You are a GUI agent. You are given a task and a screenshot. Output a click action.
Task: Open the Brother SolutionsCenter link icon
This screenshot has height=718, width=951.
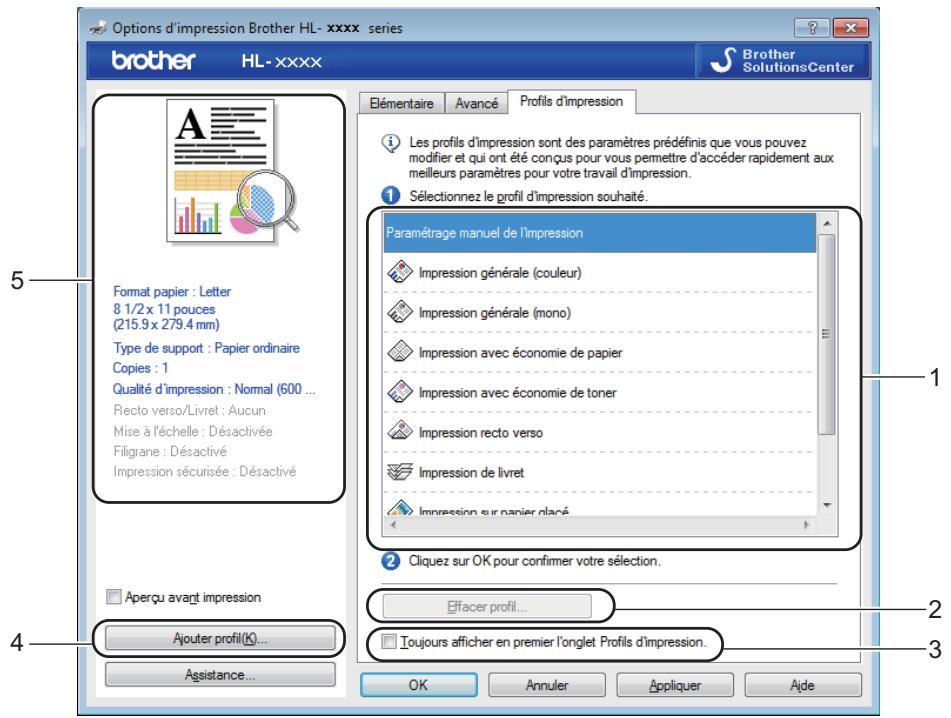[722, 61]
